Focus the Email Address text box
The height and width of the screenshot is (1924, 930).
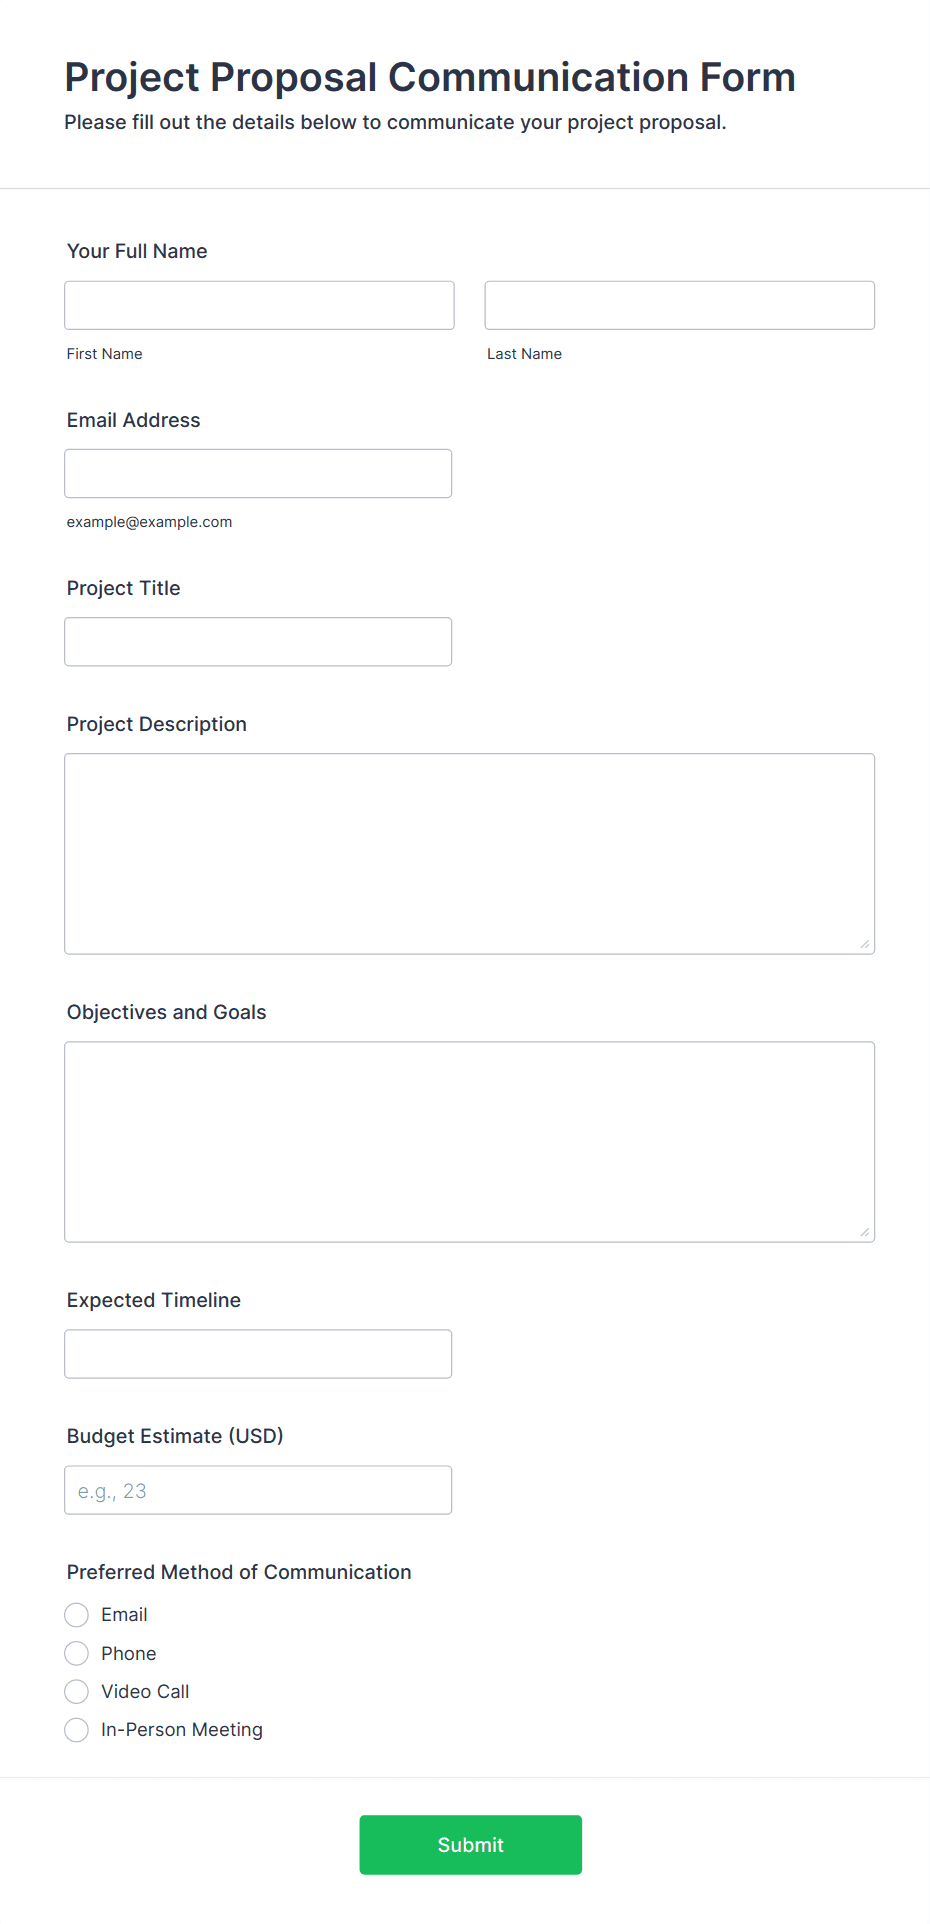tap(258, 473)
